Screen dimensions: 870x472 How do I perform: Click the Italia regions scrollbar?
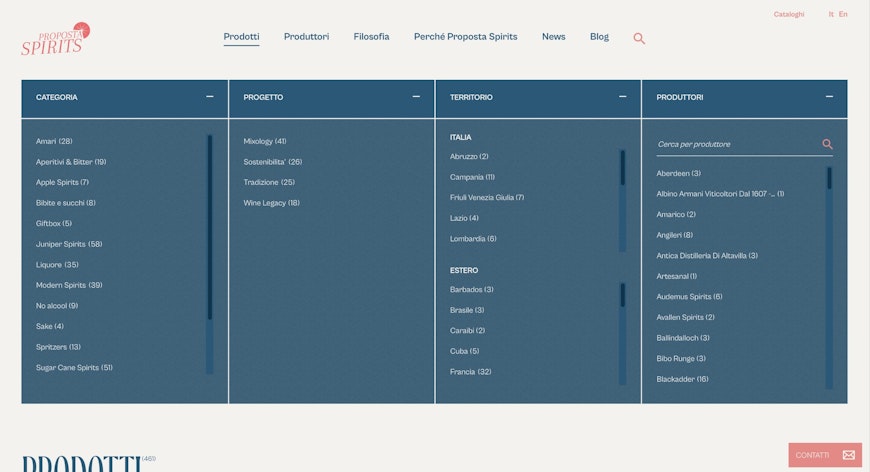point(623,200)
